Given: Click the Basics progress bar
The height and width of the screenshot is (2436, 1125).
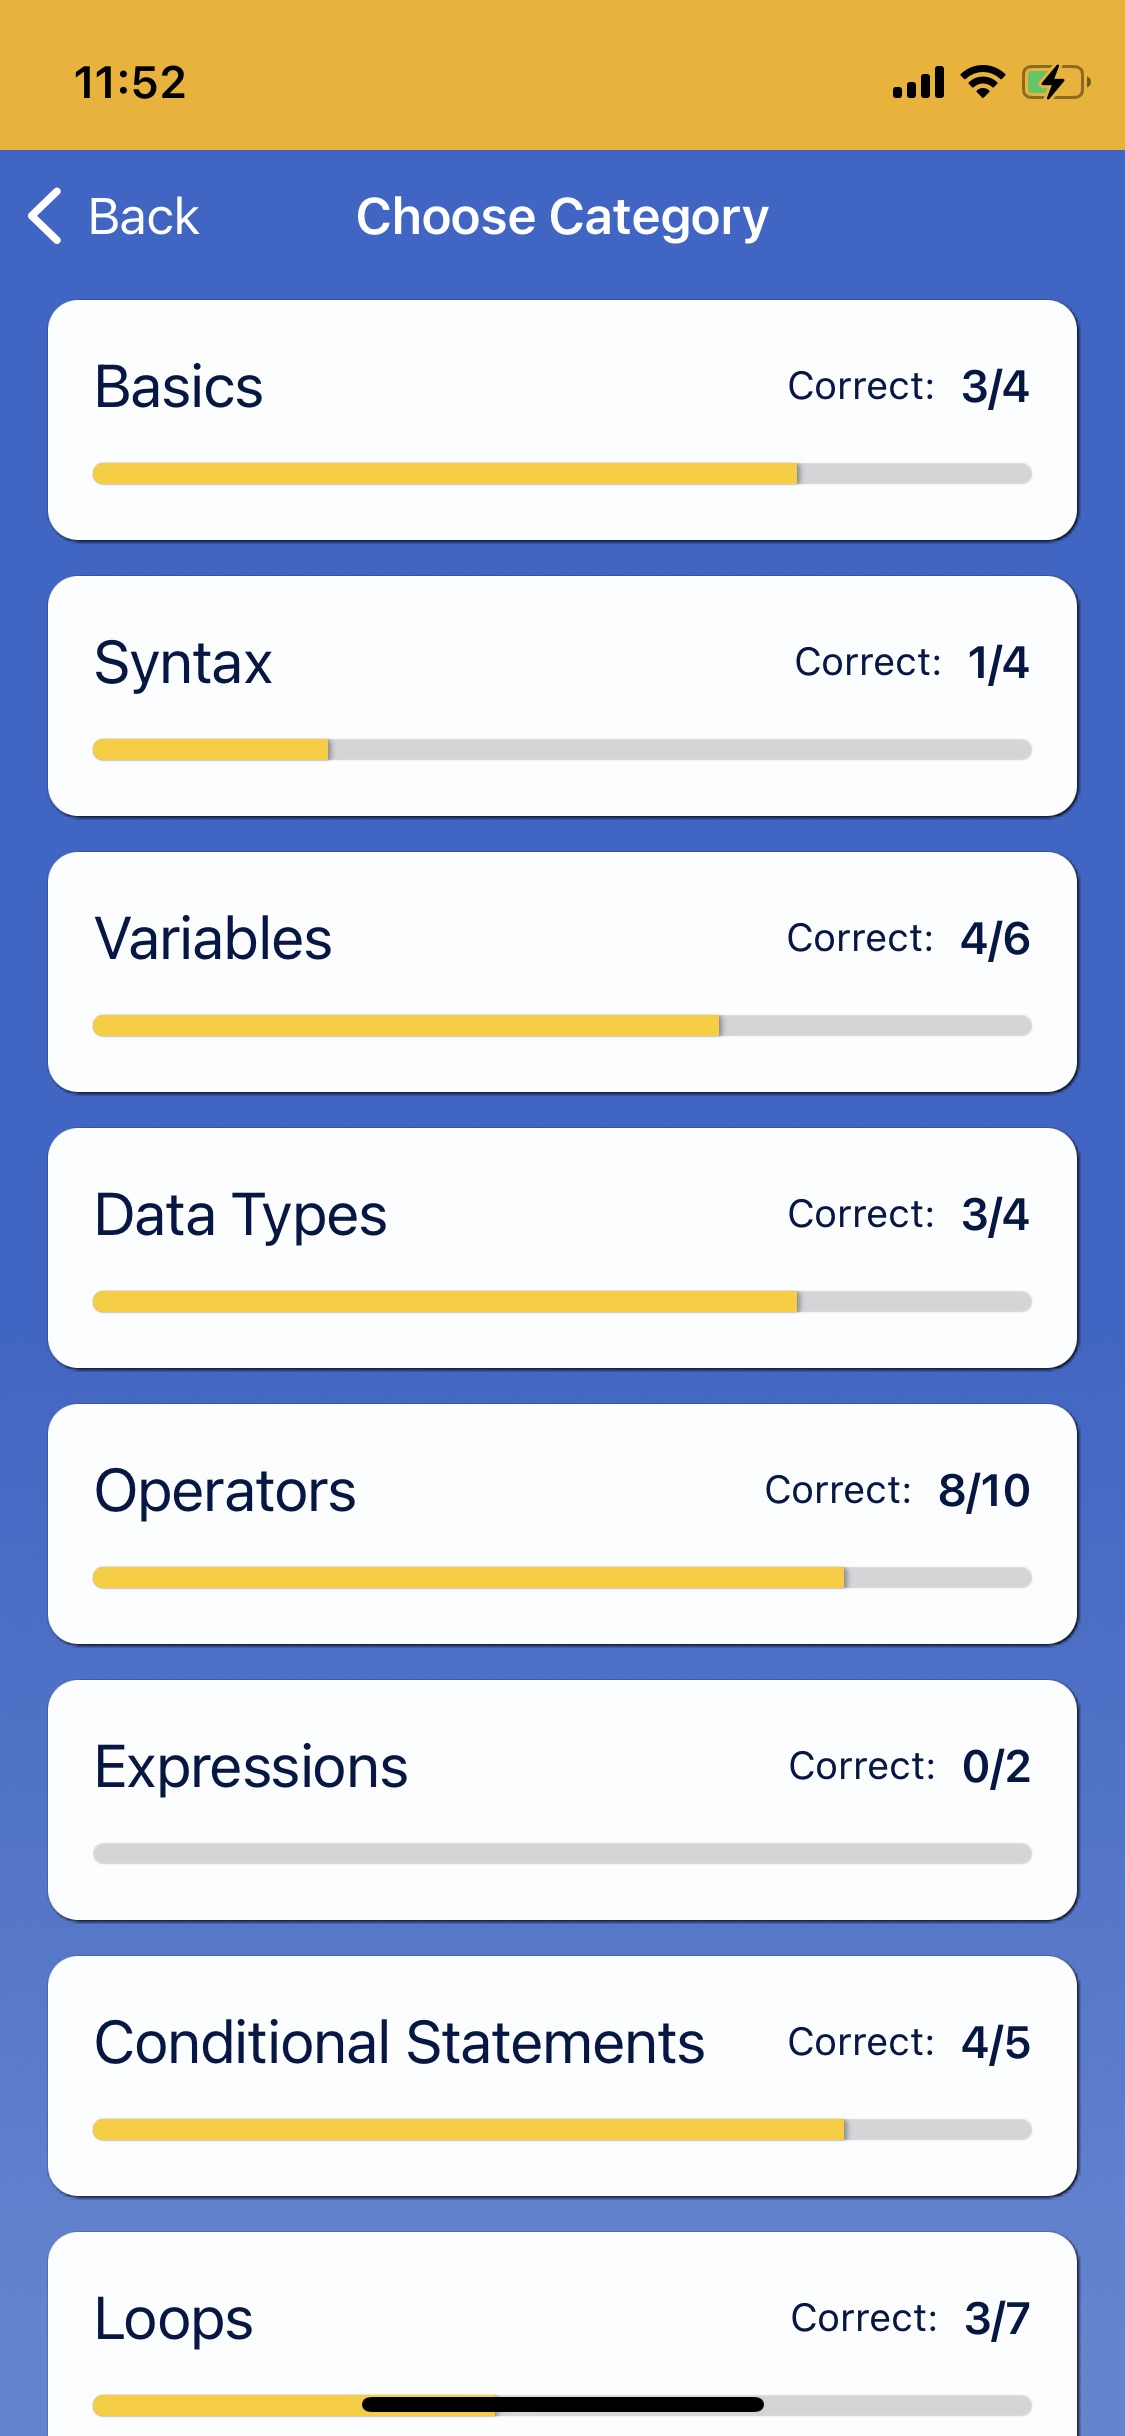Looking at the screenshot, I should pos(562,474).
